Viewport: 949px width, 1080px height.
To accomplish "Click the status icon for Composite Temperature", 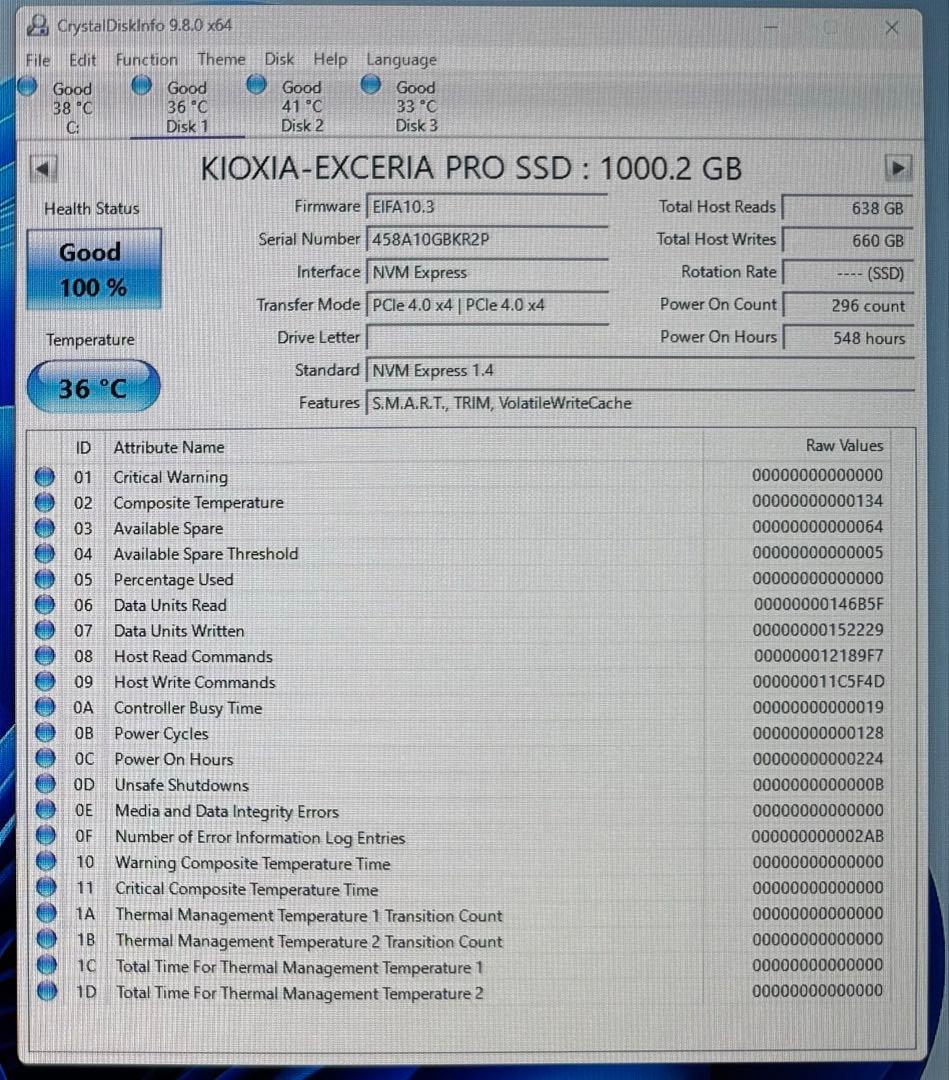I will tap(45, 502).
